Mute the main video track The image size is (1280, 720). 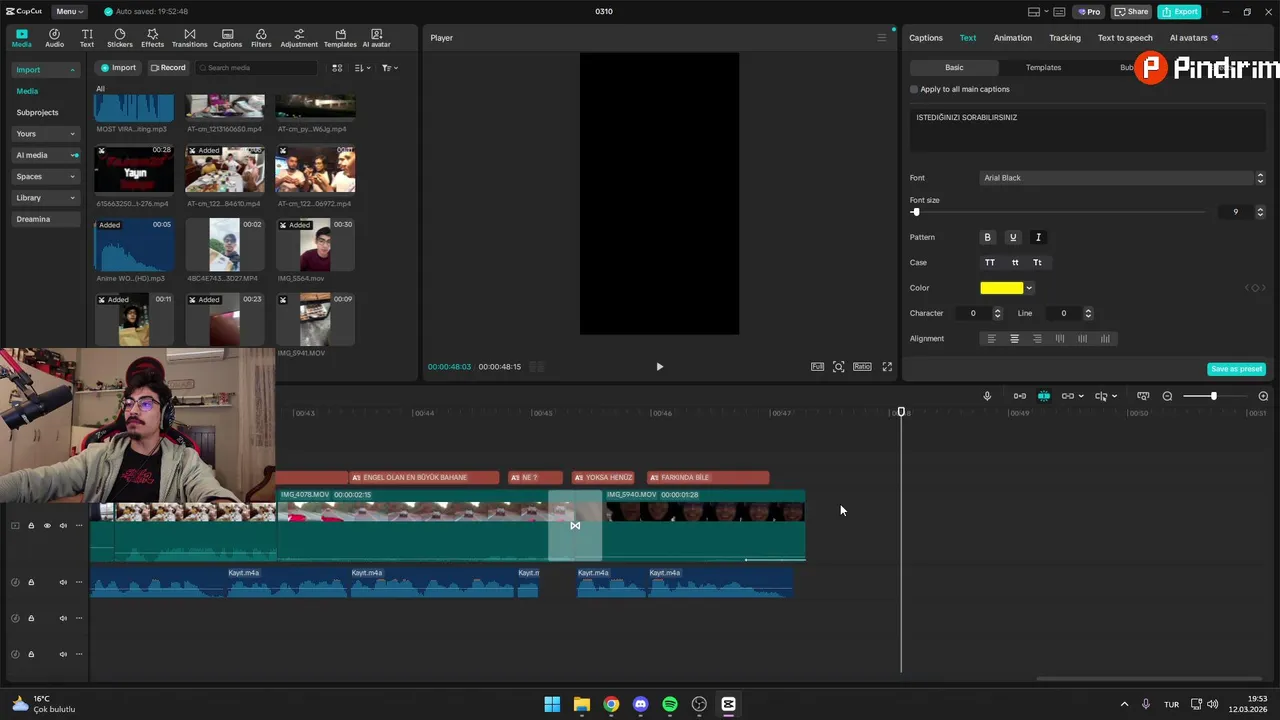click(63, 526)
